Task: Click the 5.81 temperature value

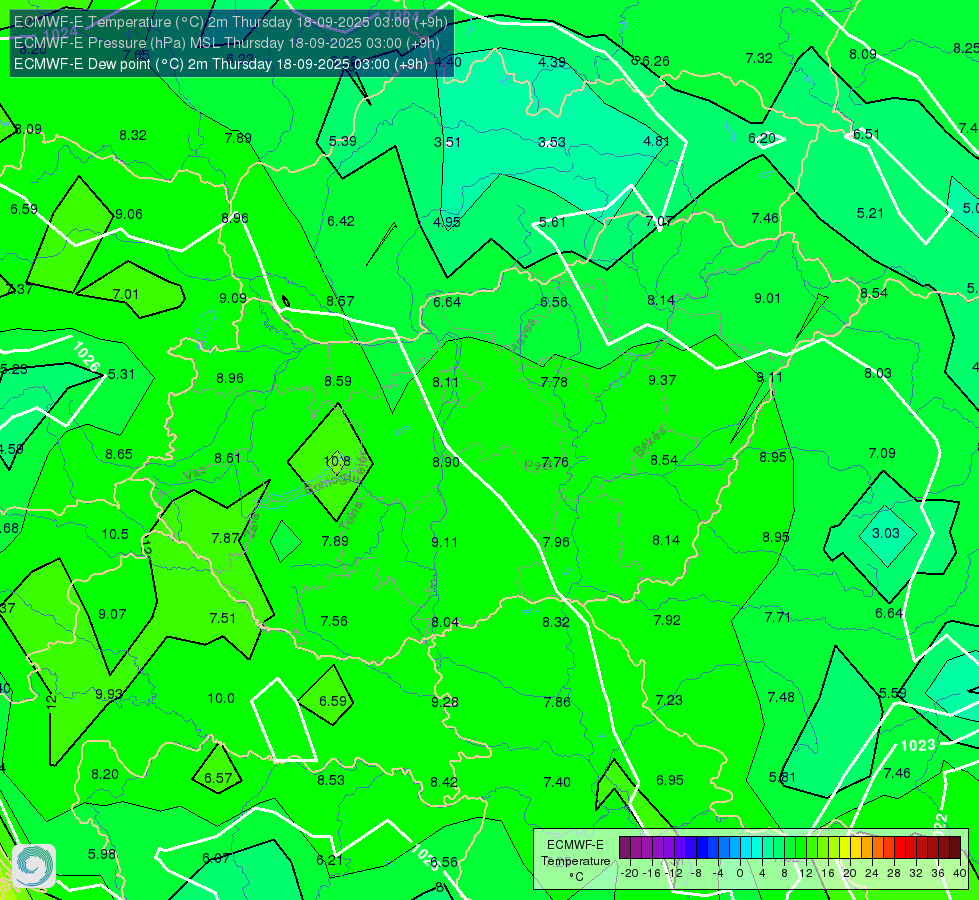Action: 782,777
